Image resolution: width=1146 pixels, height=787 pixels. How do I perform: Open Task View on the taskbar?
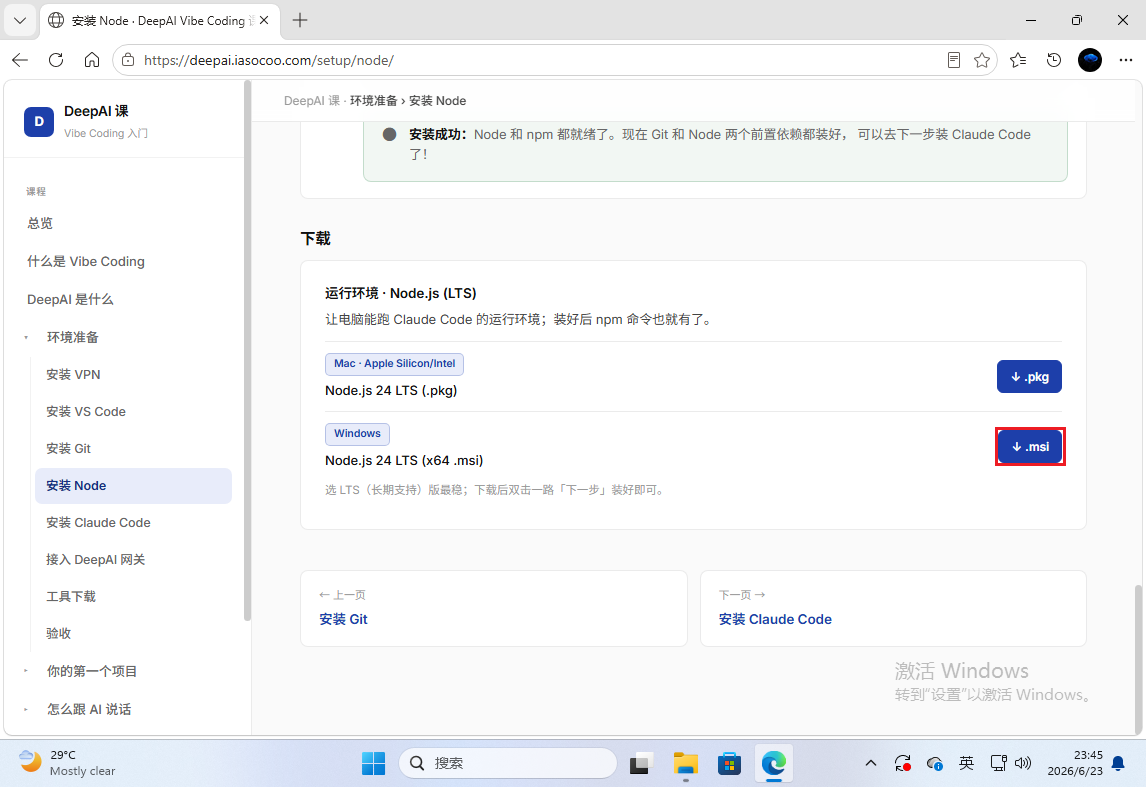click(641, 764)
